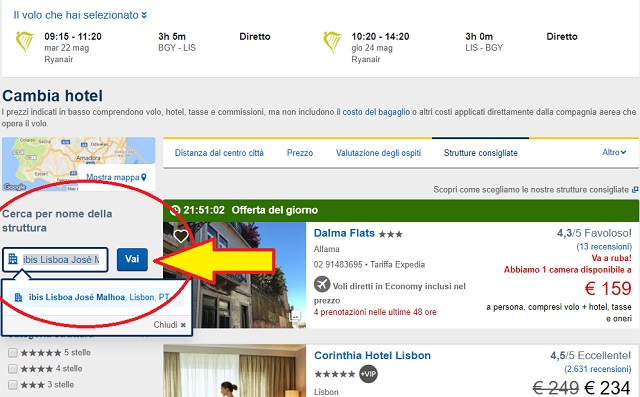Open the 'Dalma Flats' hotel title link
640x397 pixels.
[344, 233]
